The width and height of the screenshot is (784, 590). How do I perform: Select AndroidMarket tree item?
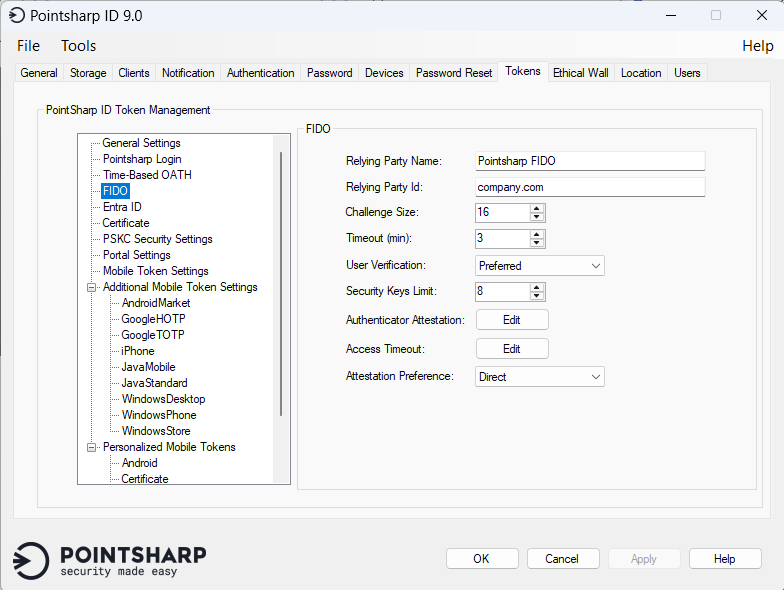coord(156,303)
